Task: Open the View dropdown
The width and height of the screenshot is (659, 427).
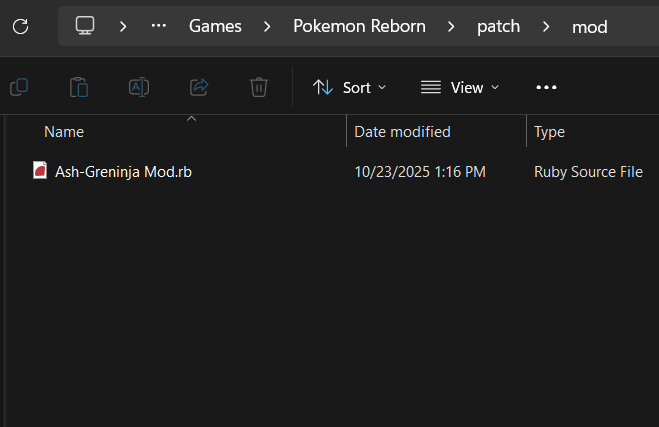Action: point(460,87)
